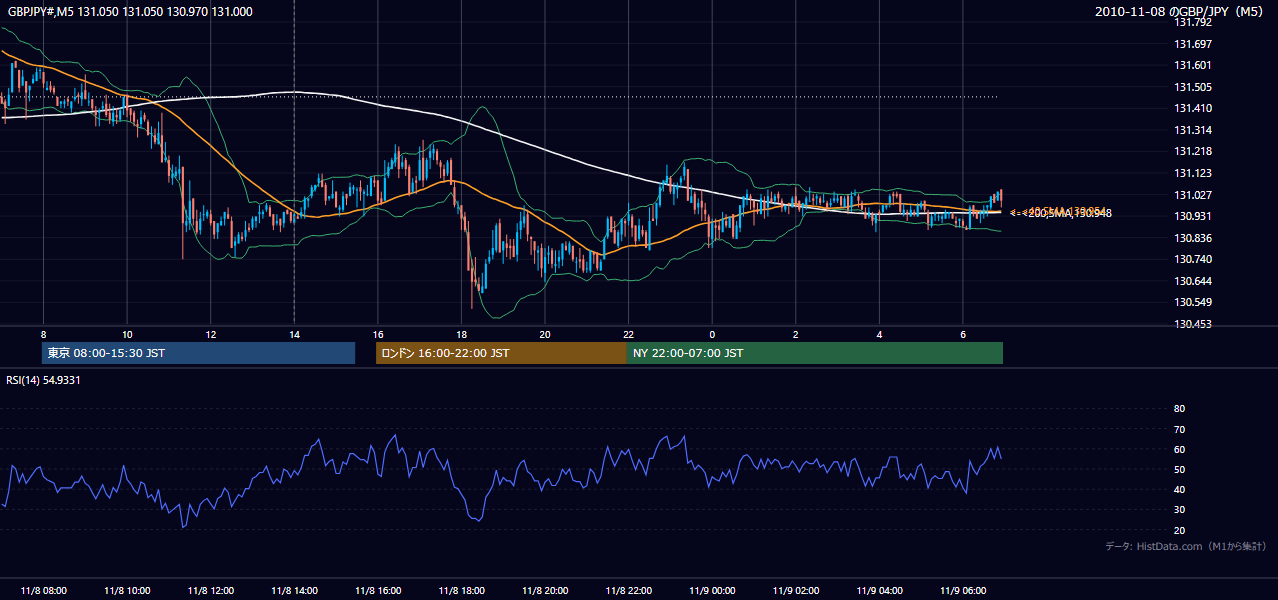The width and height of the screenshot is (1278, 600).
Task: Click price axis label 131.314
Action: (x=1192, y=130)
